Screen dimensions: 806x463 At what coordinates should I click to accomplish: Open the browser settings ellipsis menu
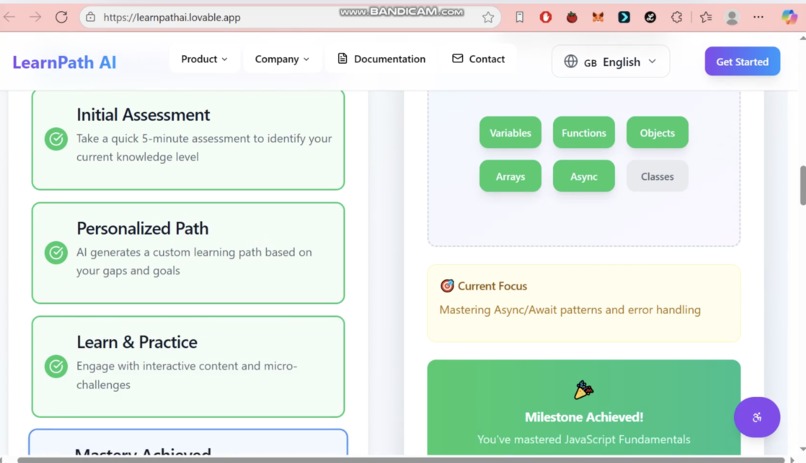click(x=758, y=17)
